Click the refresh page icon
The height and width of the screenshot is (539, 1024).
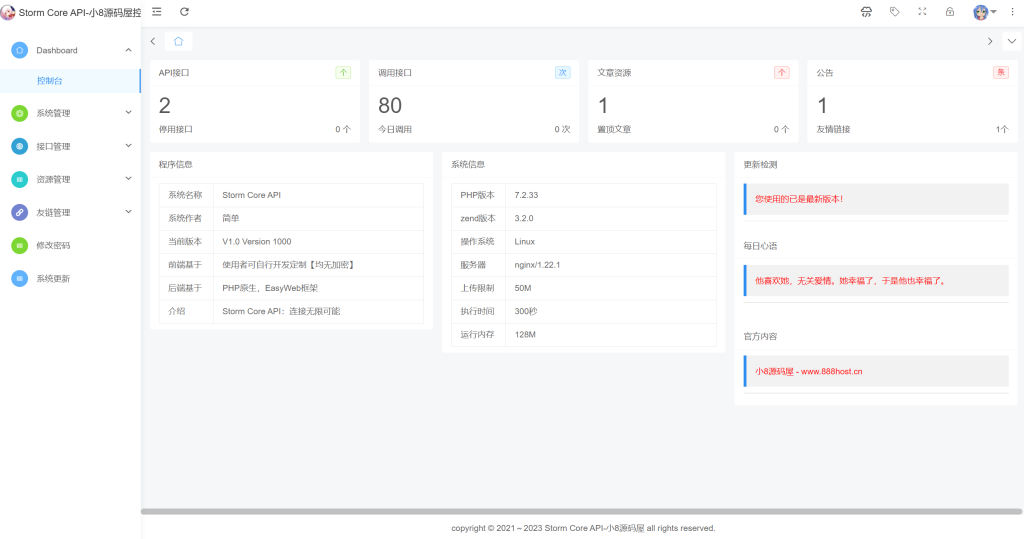coord(184,12)
